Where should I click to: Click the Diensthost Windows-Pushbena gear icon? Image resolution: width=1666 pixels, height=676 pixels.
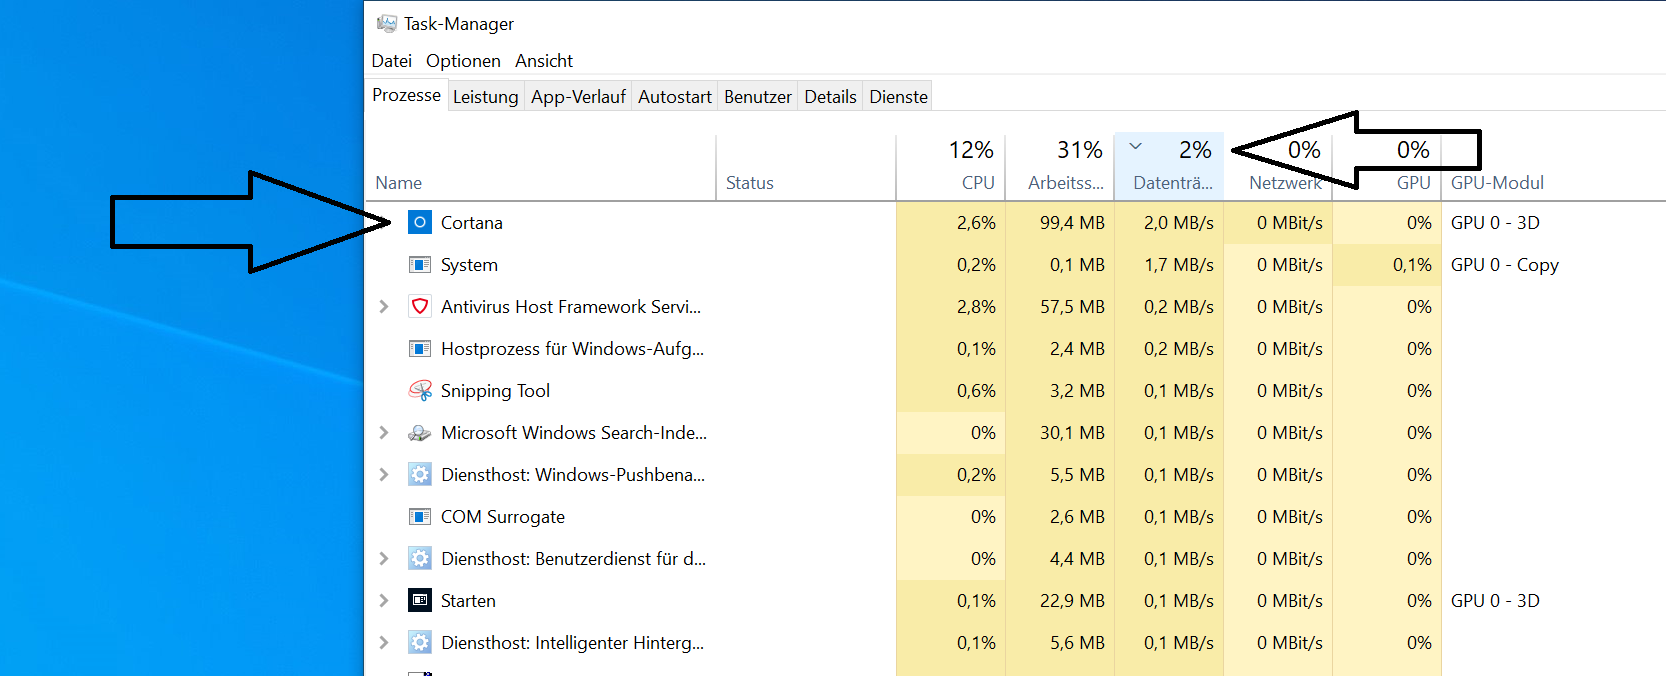pyautogui.click(x=420, y=474)
